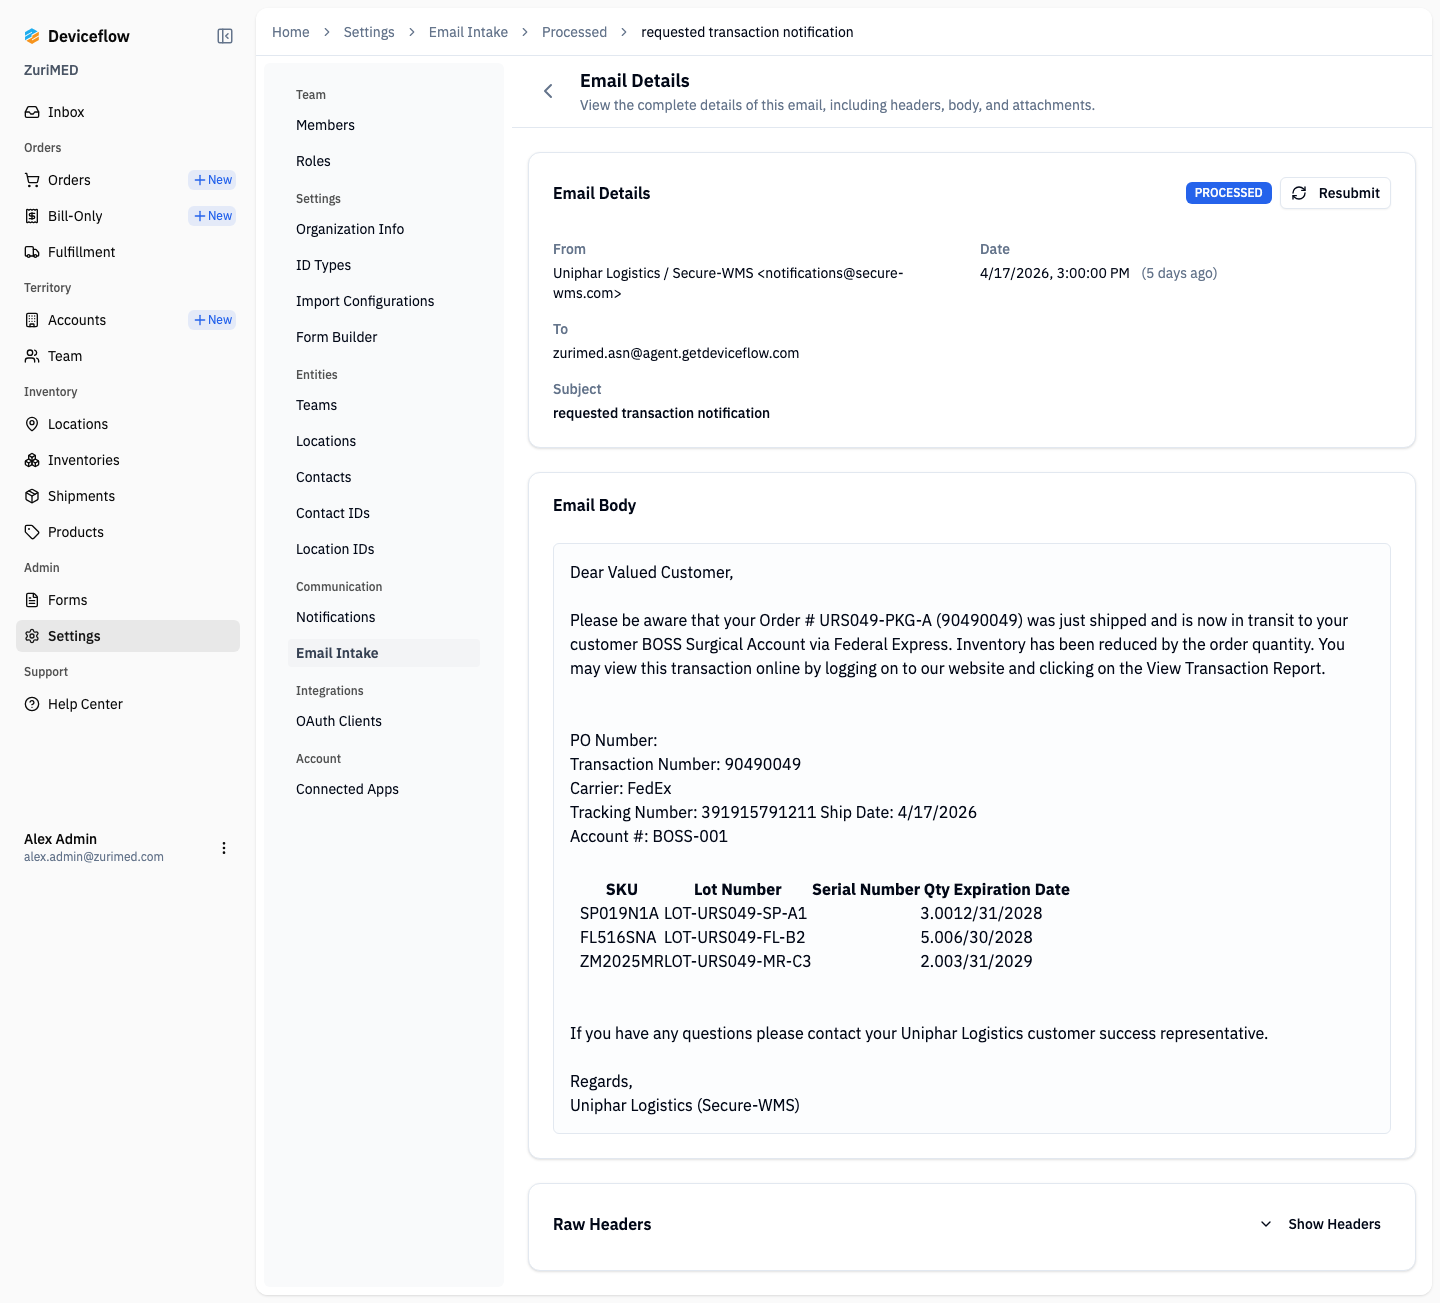Open Location IDs settings
This screenshot has height=1303, width=1440.
click(384, 549)
